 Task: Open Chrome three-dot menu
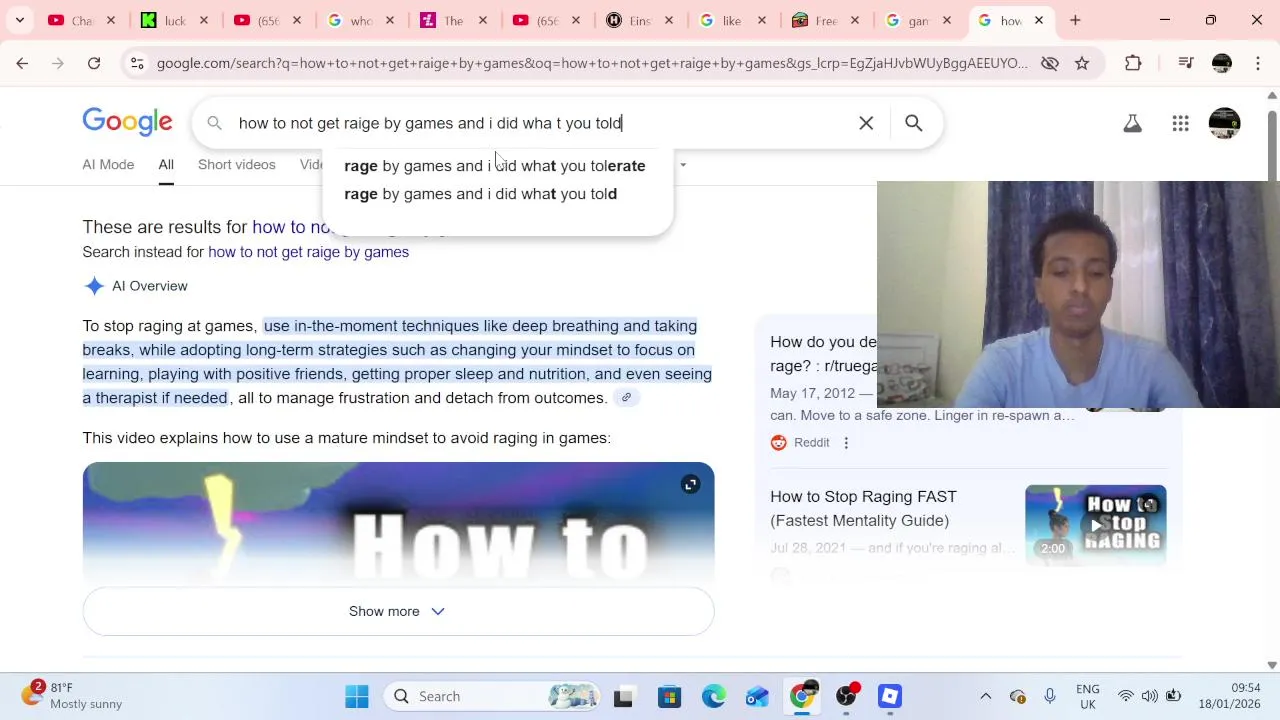[1257, 63]
